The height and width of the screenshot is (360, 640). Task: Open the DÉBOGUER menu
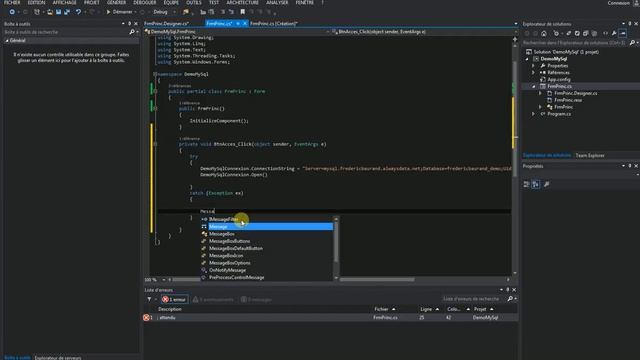coord(144,2)
